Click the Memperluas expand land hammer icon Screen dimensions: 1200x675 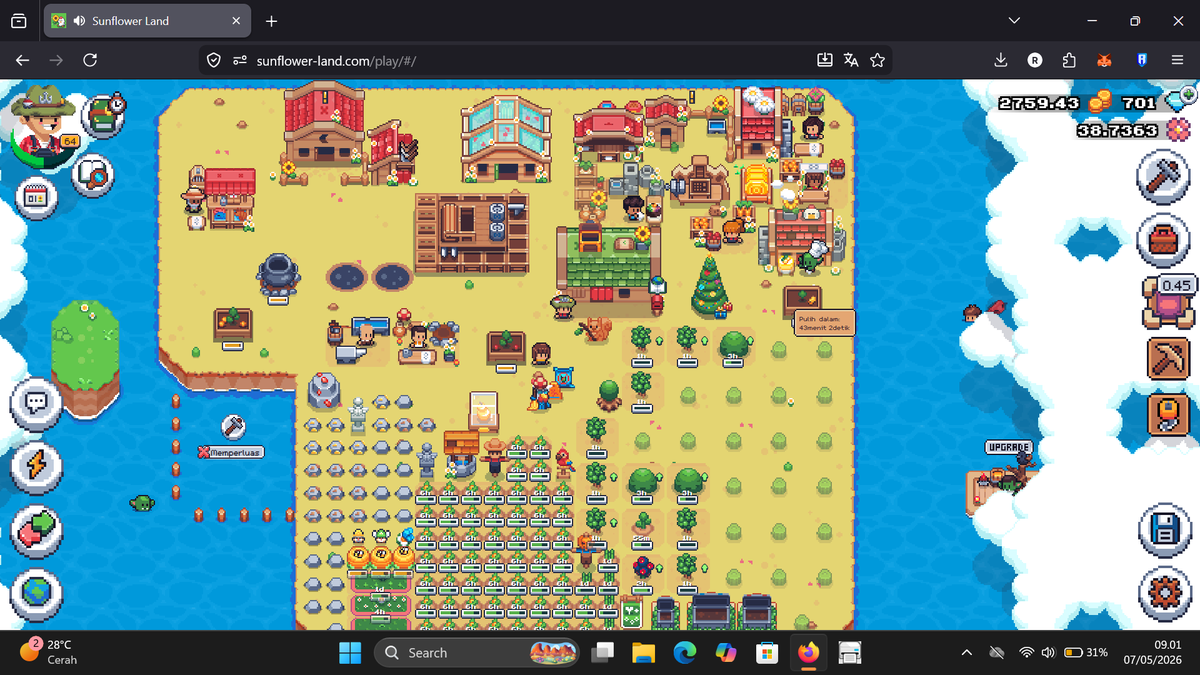pyautogui.click(x=234, y=427)
